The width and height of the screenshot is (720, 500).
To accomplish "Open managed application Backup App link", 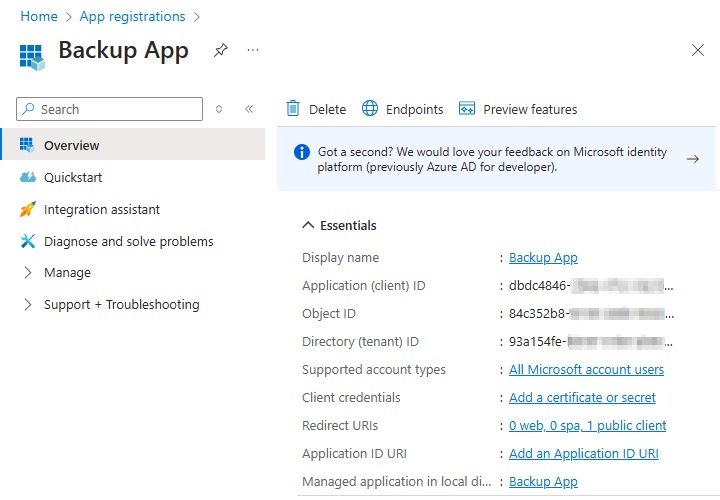I will tap(543, 482).
